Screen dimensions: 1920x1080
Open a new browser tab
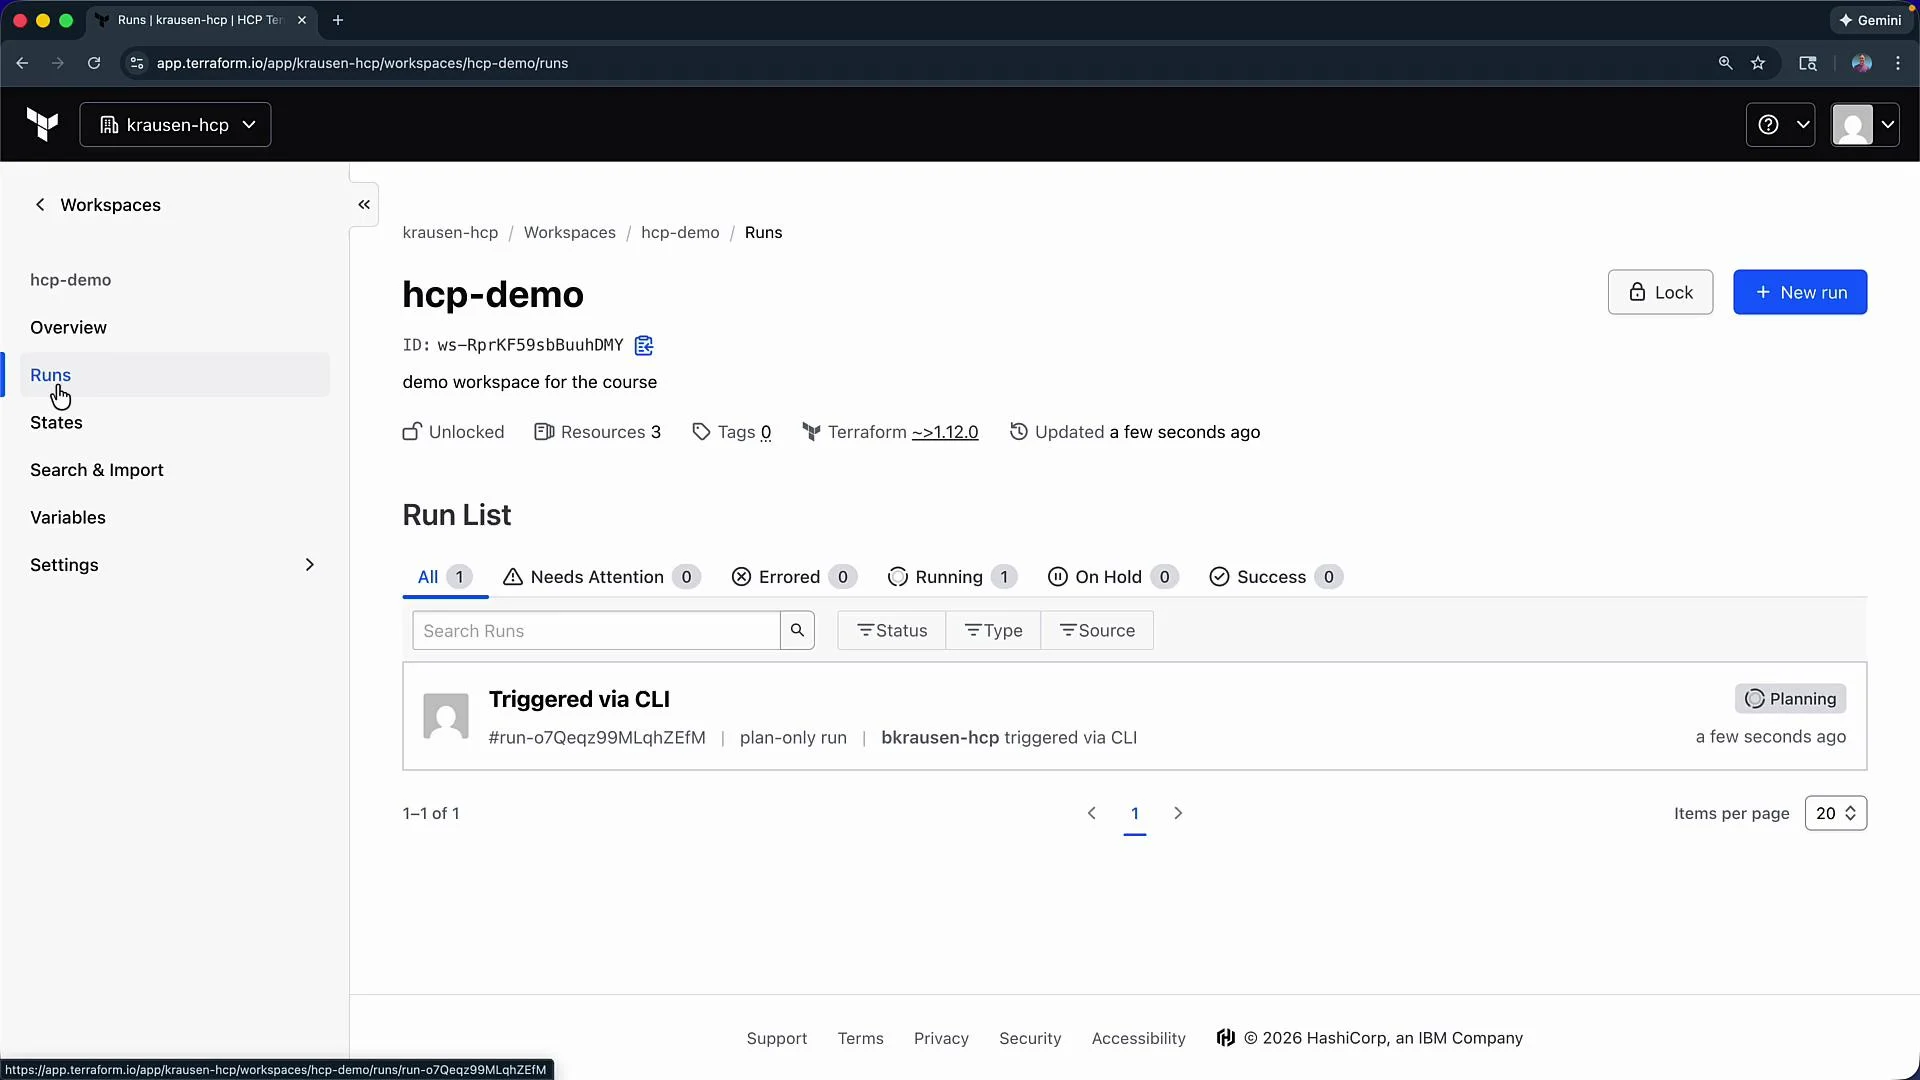coord(338,20)
